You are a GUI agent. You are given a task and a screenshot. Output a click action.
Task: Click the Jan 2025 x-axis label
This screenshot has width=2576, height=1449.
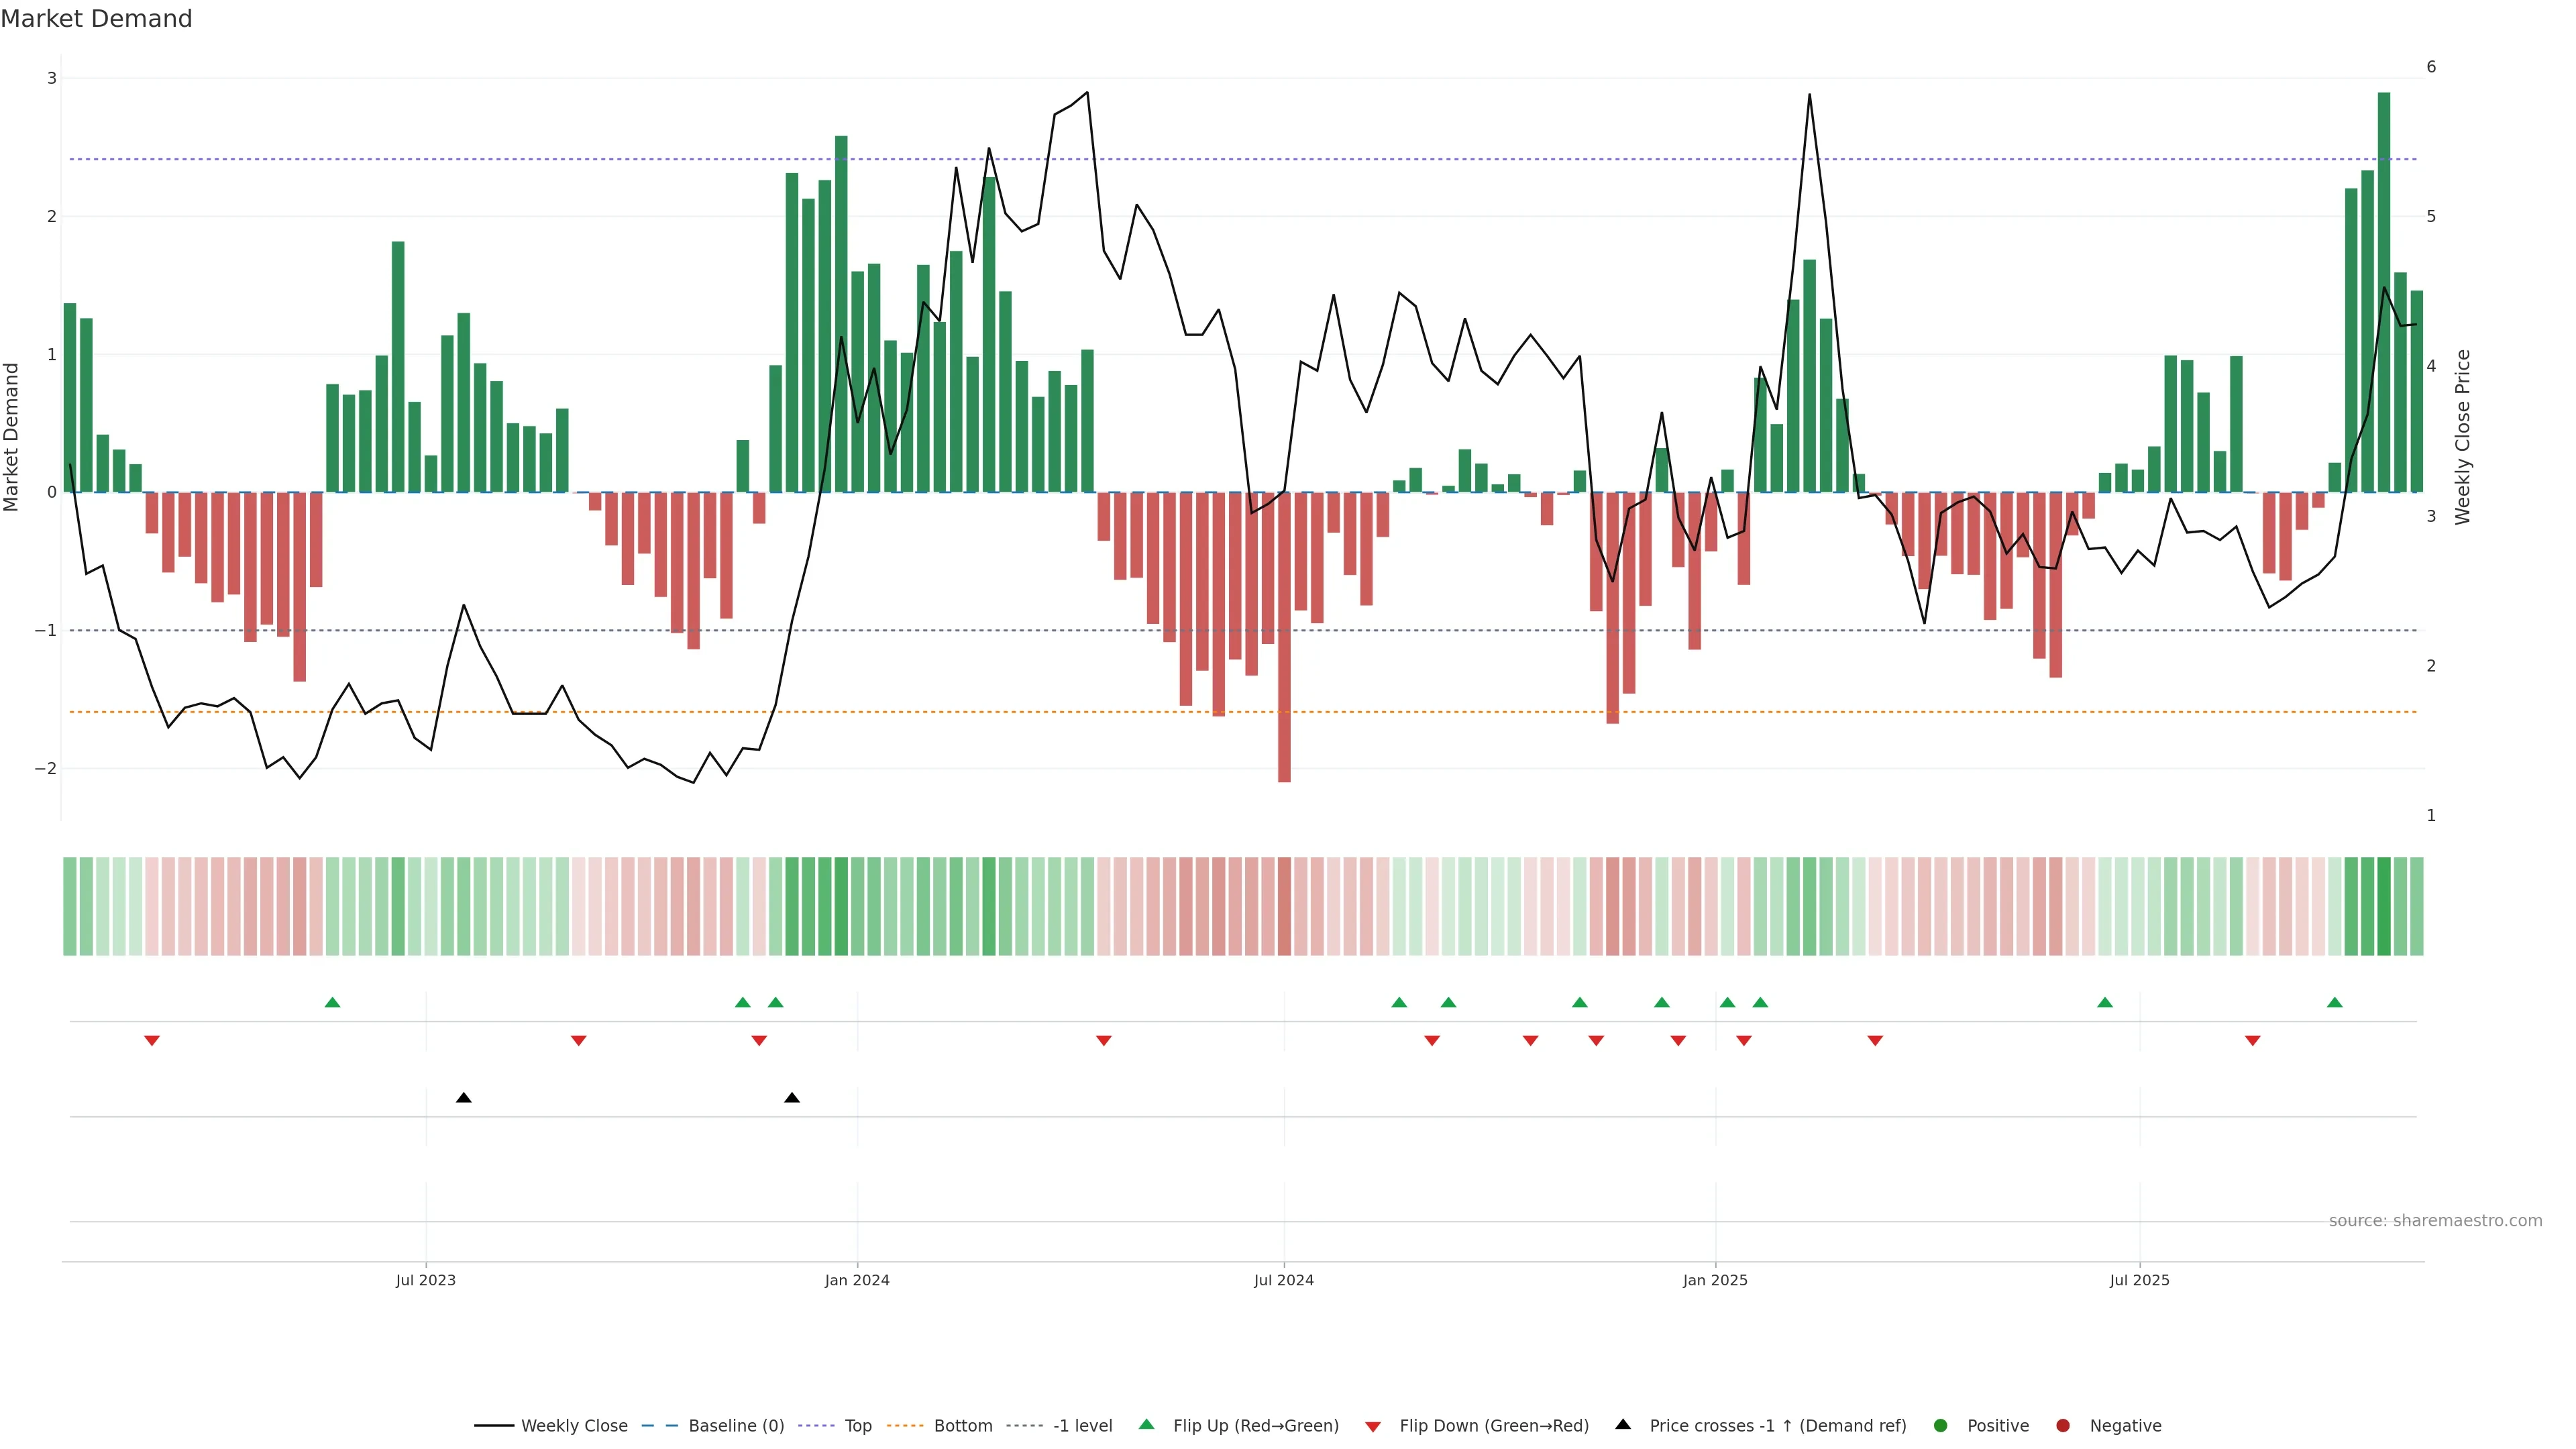[1715, 1280]
